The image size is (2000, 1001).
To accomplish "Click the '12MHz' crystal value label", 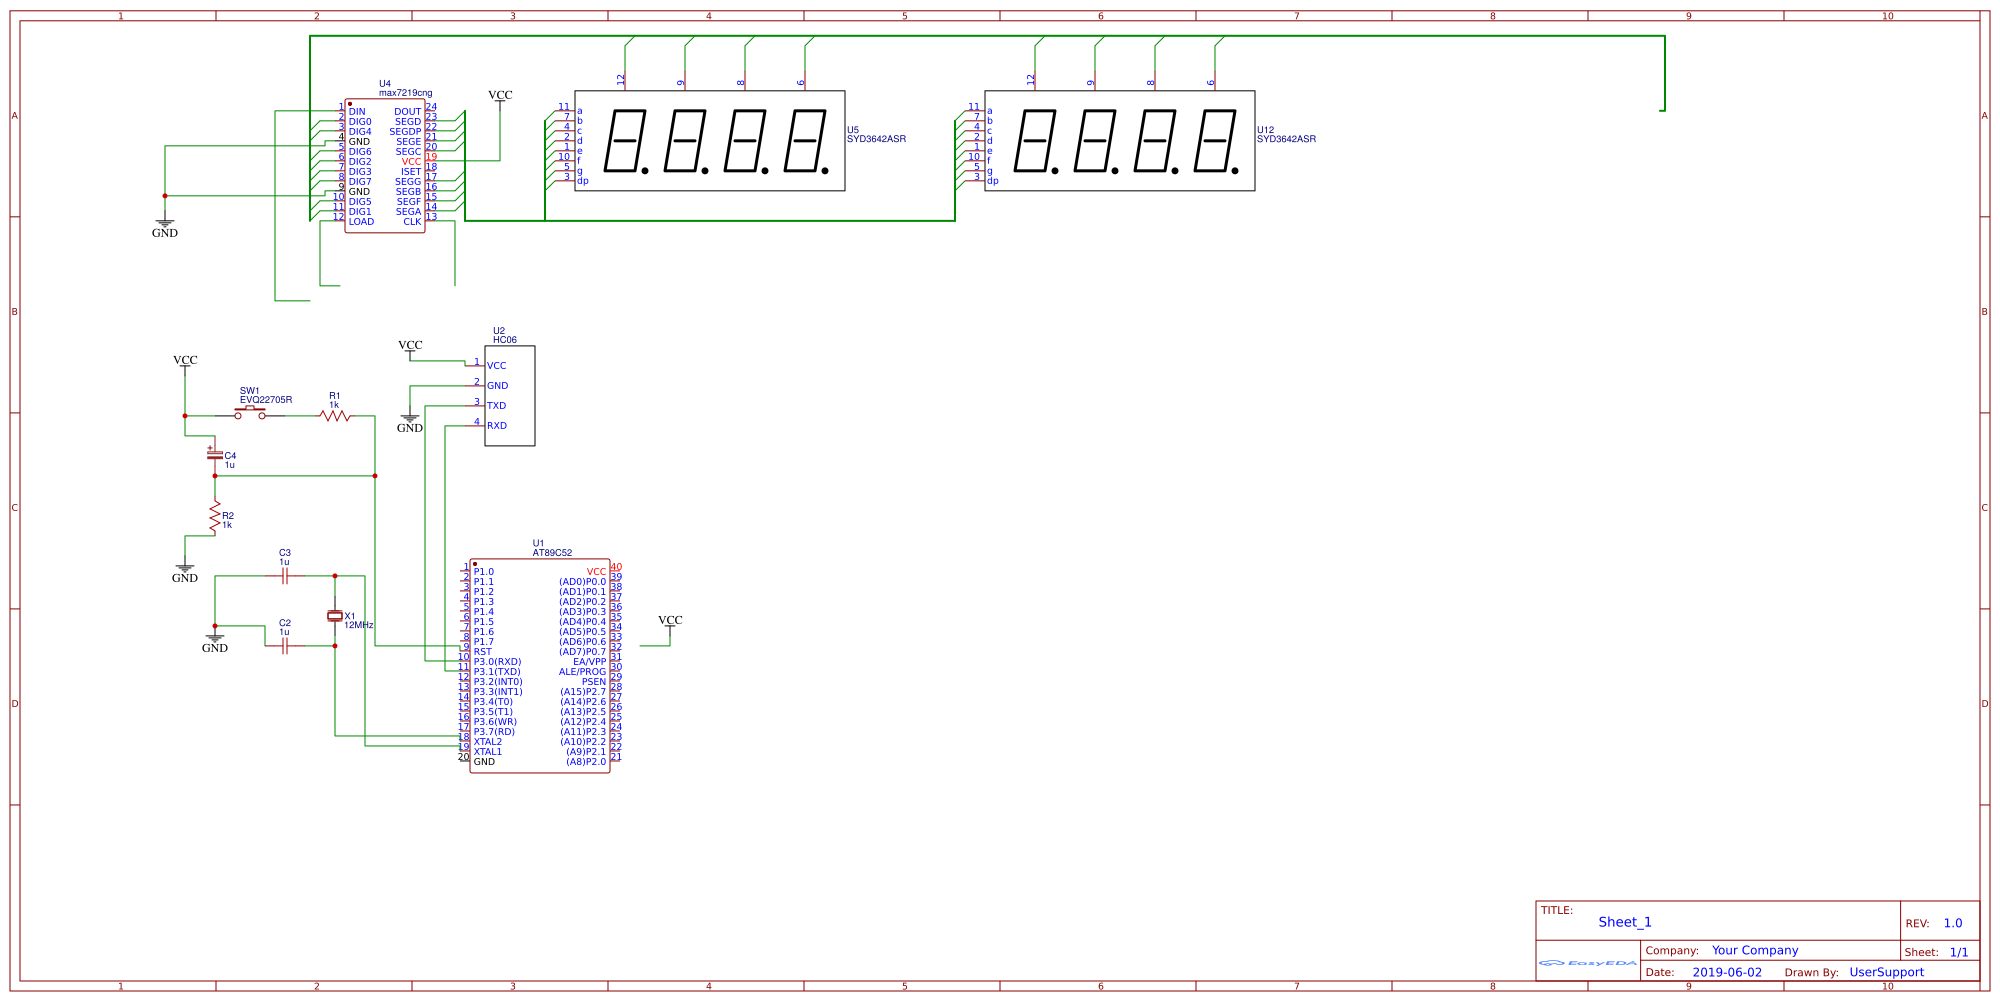I will (x=359, y=625).
